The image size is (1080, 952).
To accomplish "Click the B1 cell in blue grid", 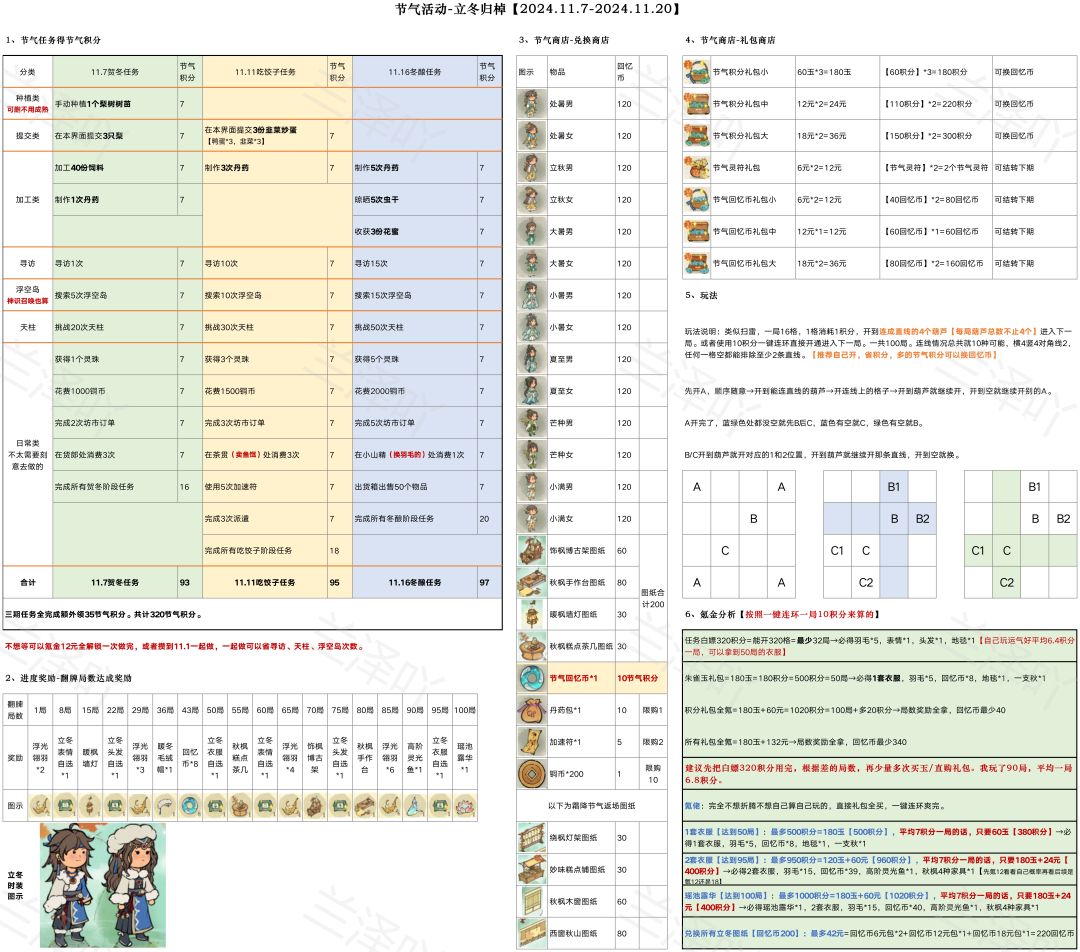I will 894,486.
